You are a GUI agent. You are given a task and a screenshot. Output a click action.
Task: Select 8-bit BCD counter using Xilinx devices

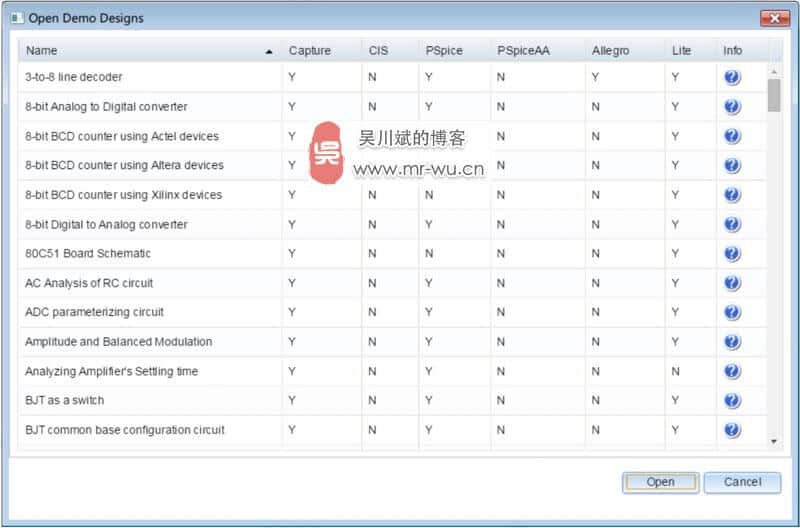click(123, 195)
